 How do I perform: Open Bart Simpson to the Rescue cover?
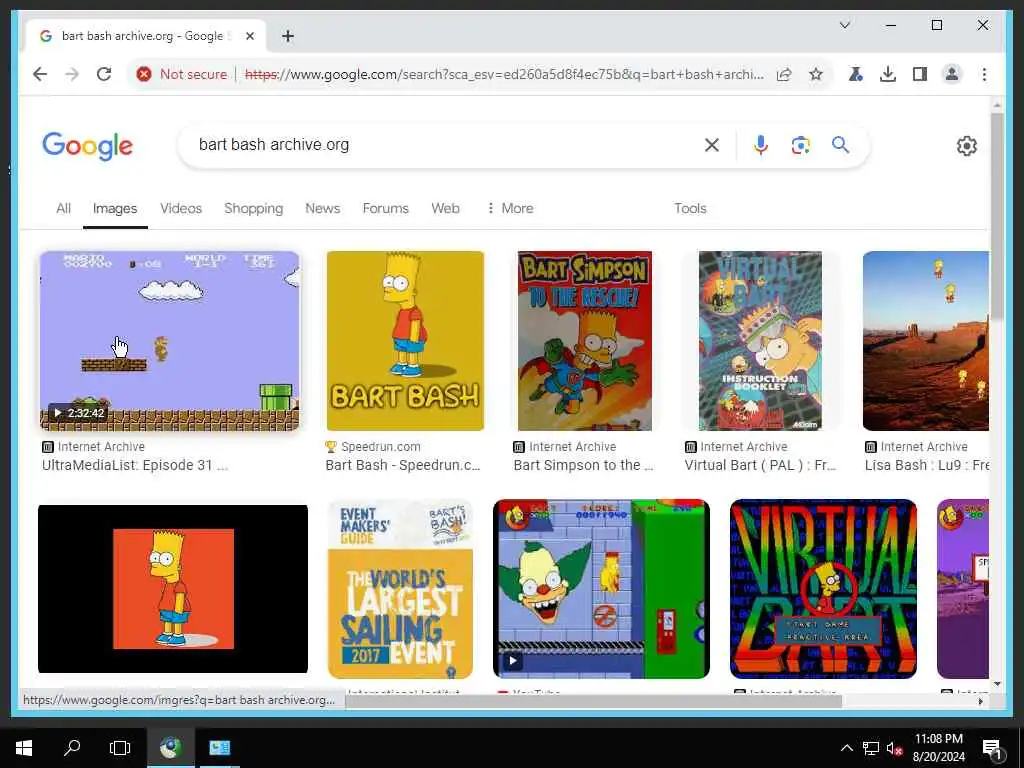click(x=584, y=341)
